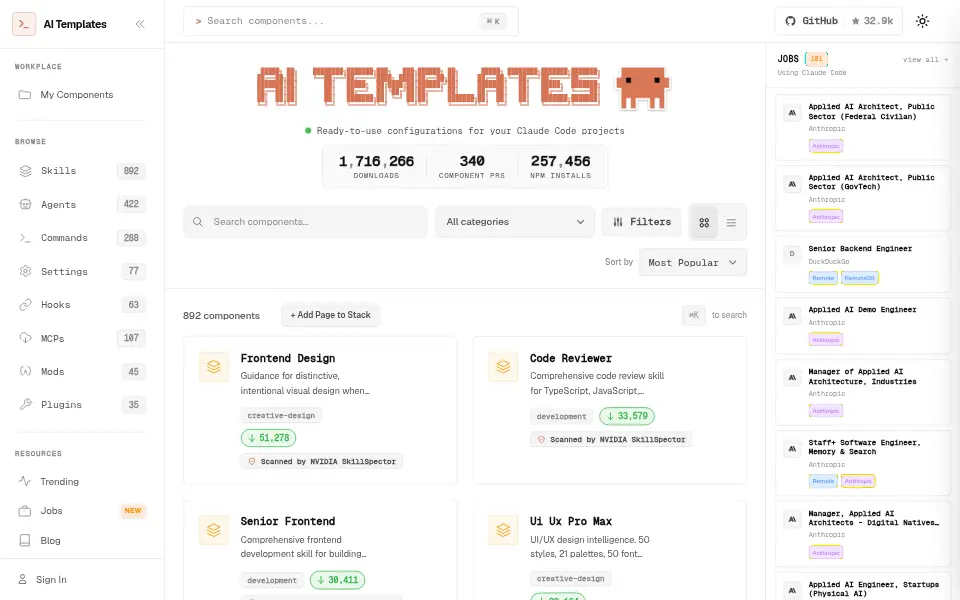Click the Frontend Design card skill icon
Viewport: 960px width, 600px height.
point(214,367)
